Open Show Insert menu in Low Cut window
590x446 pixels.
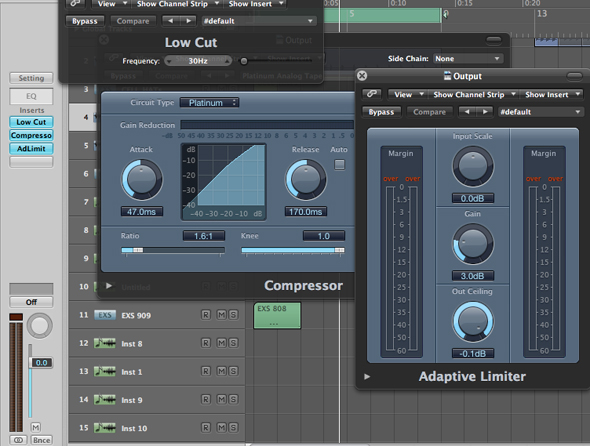click(255, 4)
